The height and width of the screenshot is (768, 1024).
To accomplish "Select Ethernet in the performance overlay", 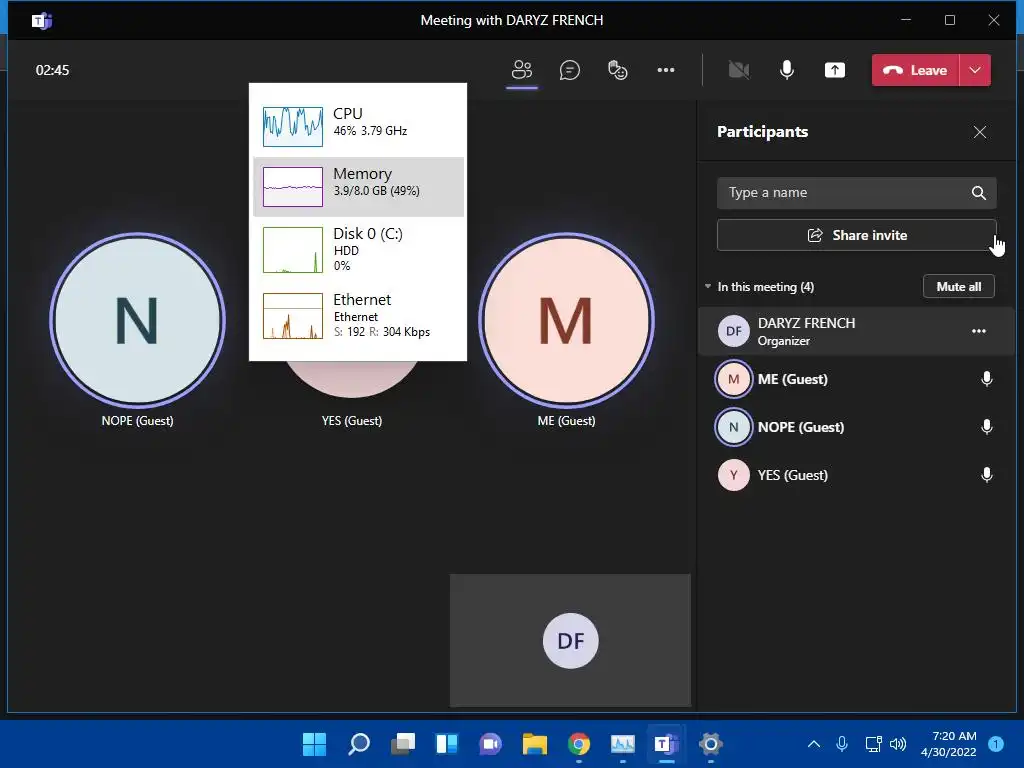I will [x=358, y=316].
